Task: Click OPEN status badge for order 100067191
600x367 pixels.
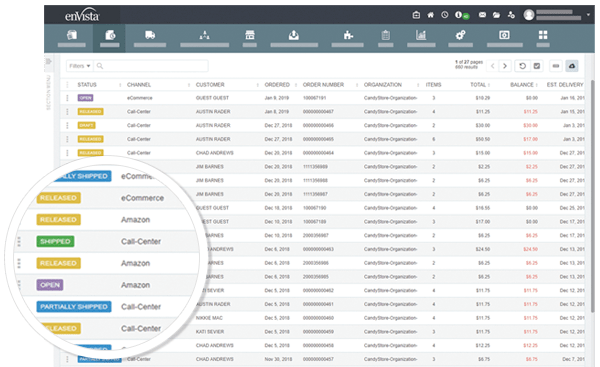Action: (x=85, y=98)
